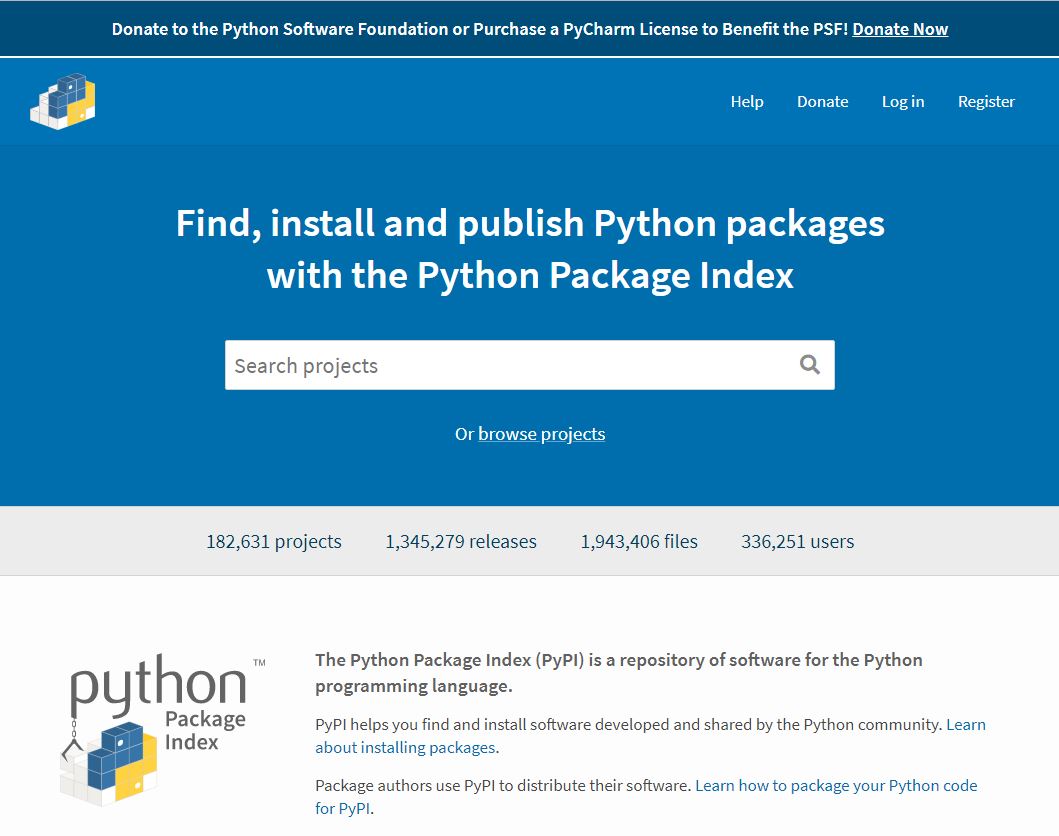Open Learn how to package Python code link
This screenshot has height=836, width=1059.
point(646,797)
